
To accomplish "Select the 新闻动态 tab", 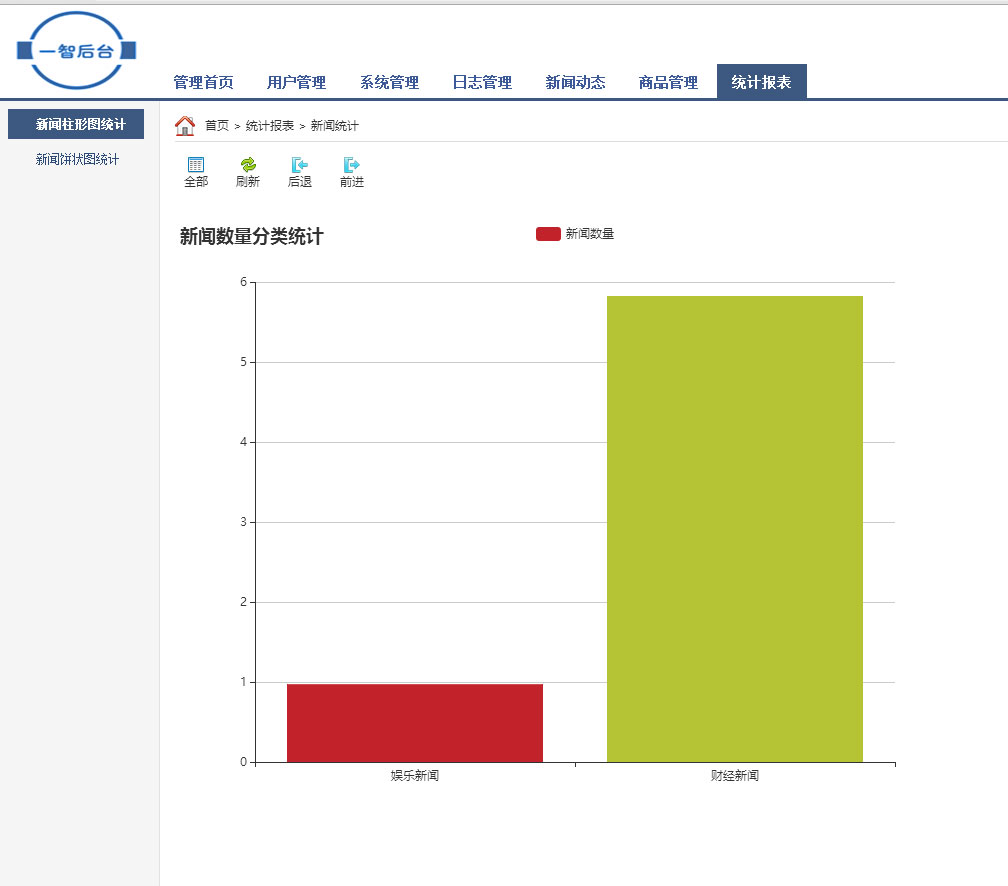I will 575,83.
